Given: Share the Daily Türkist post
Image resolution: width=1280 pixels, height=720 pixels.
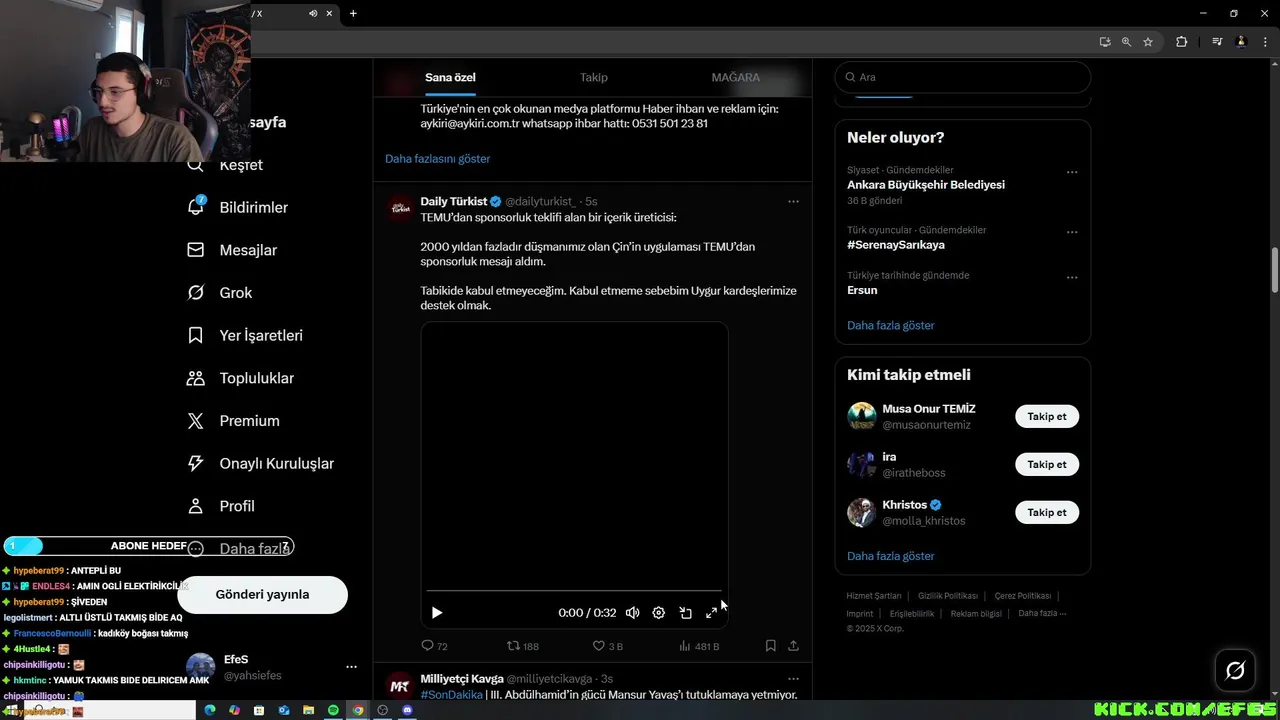Looking at the screenshot, I should tap(793, 646).
